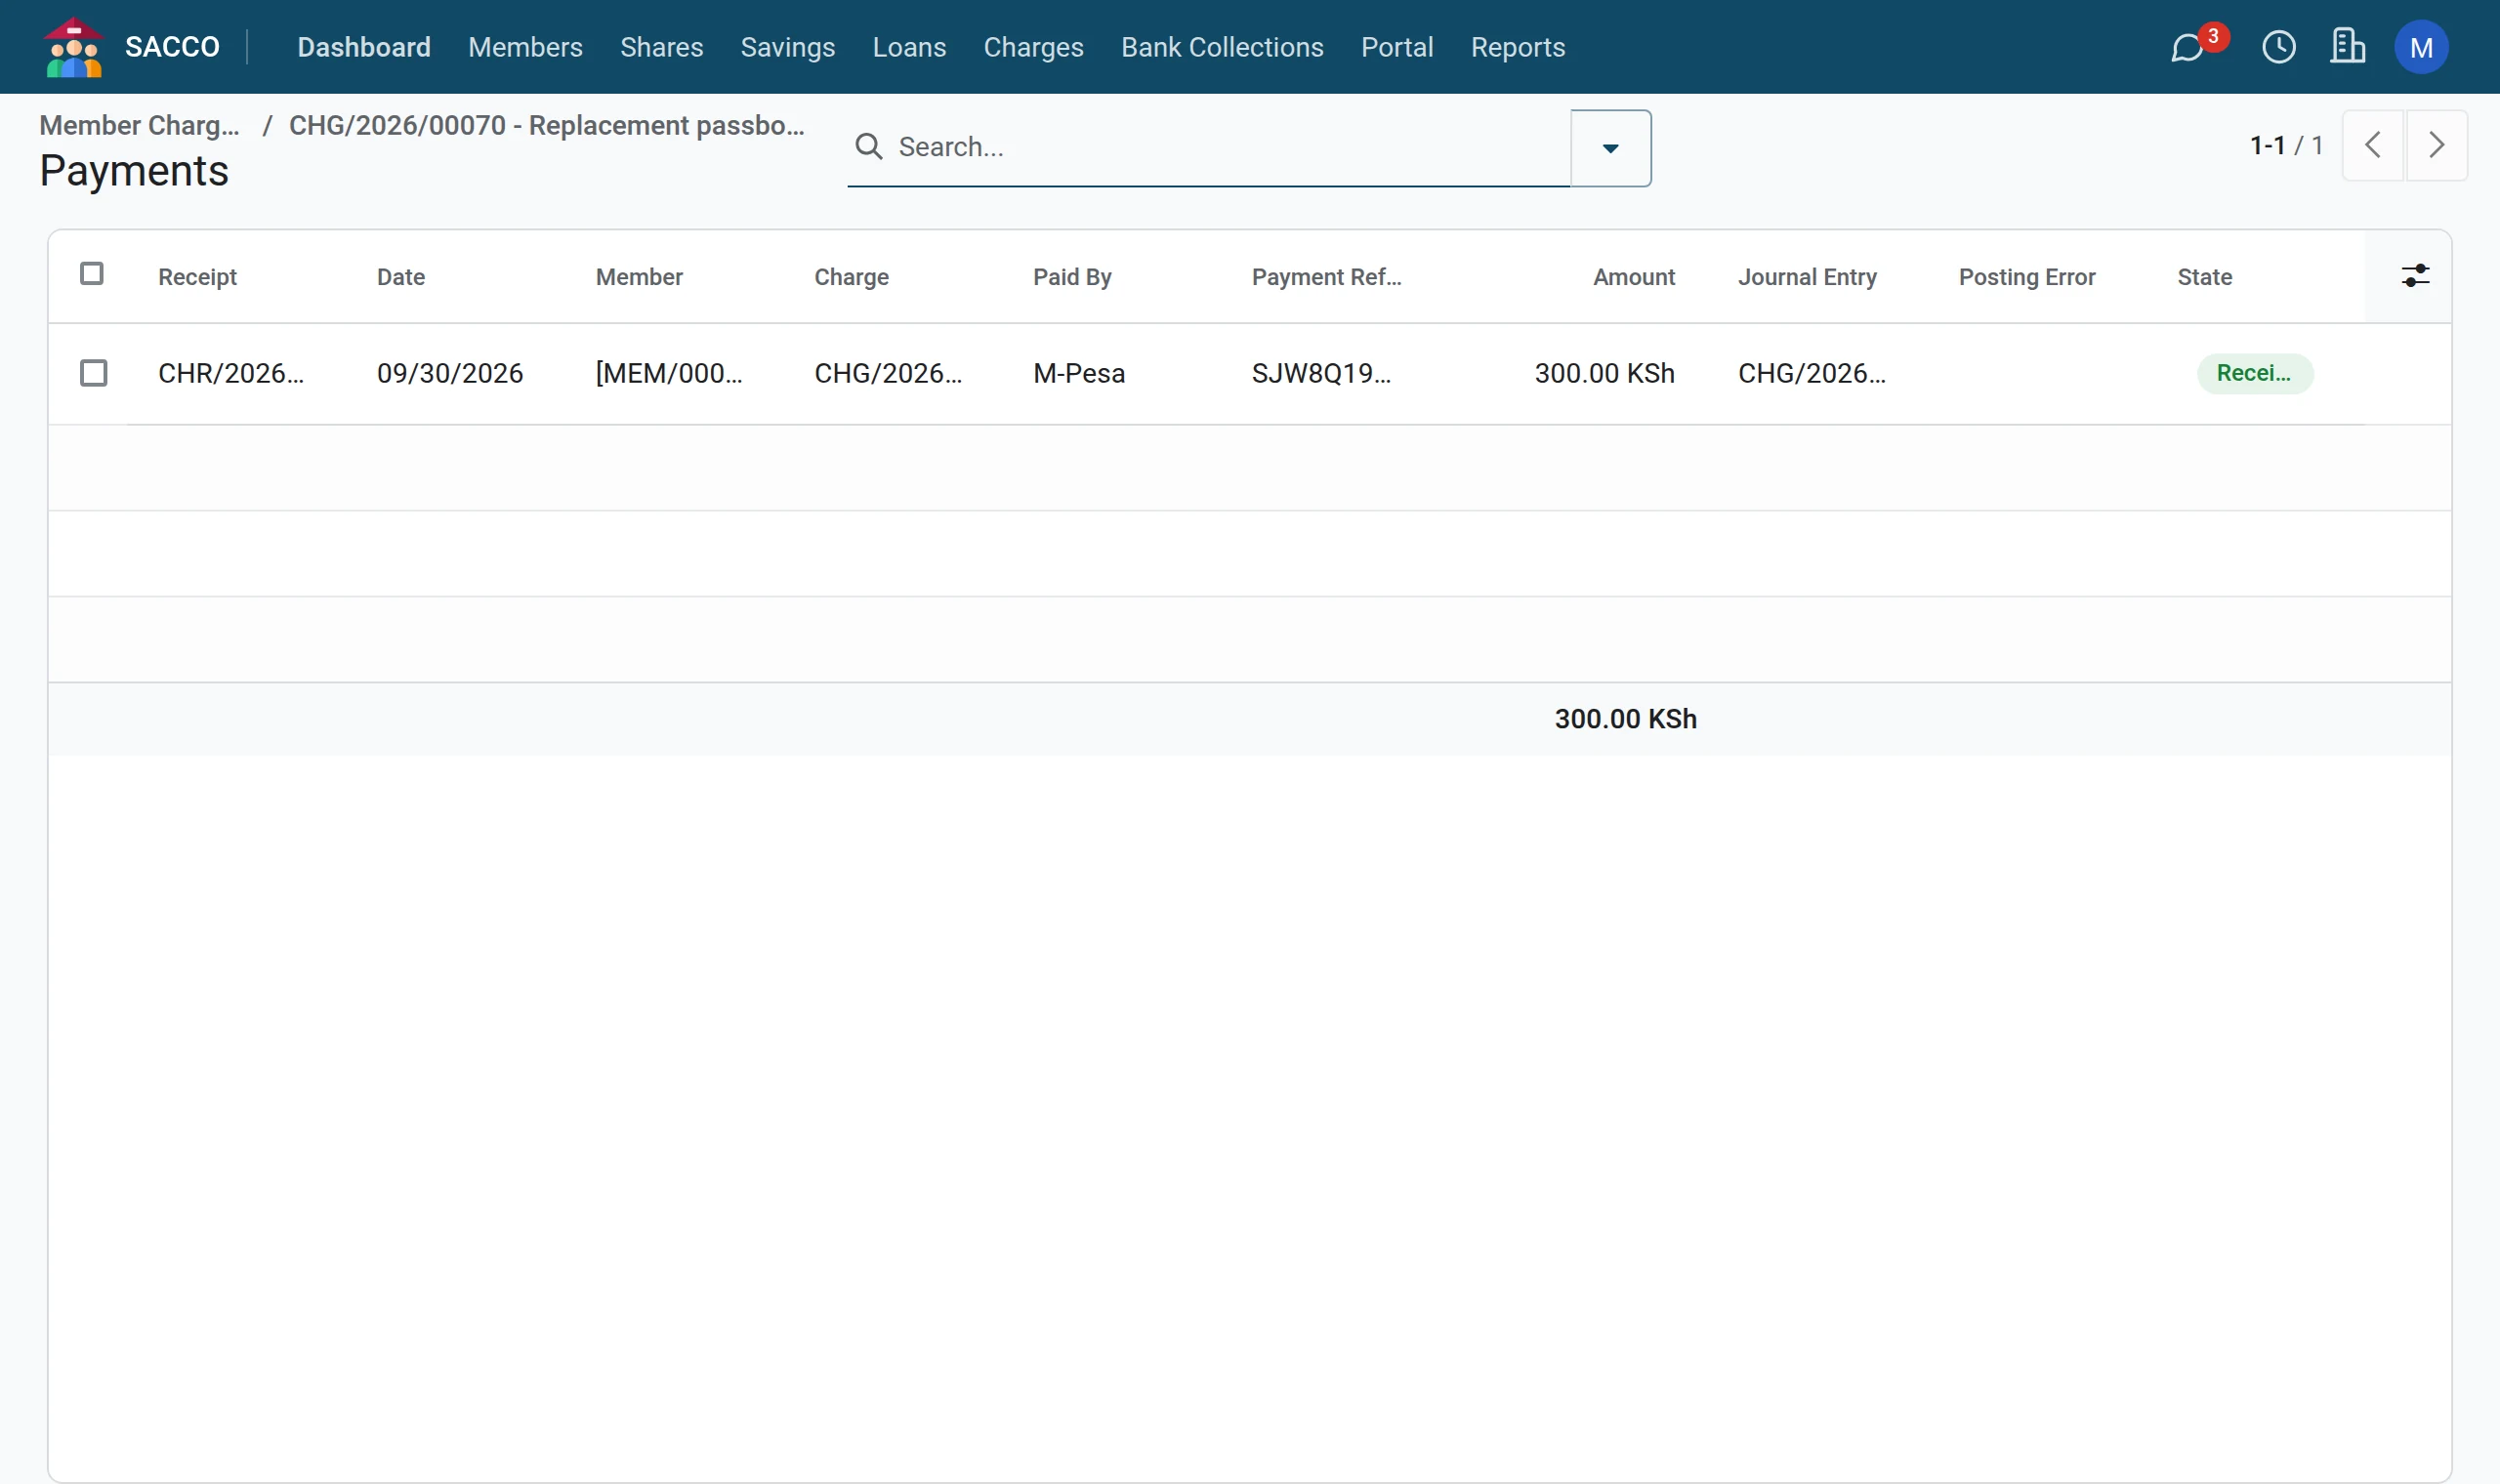
Task: Click the 09/30/2026 date cell
Action: click(x=450, y=373)
